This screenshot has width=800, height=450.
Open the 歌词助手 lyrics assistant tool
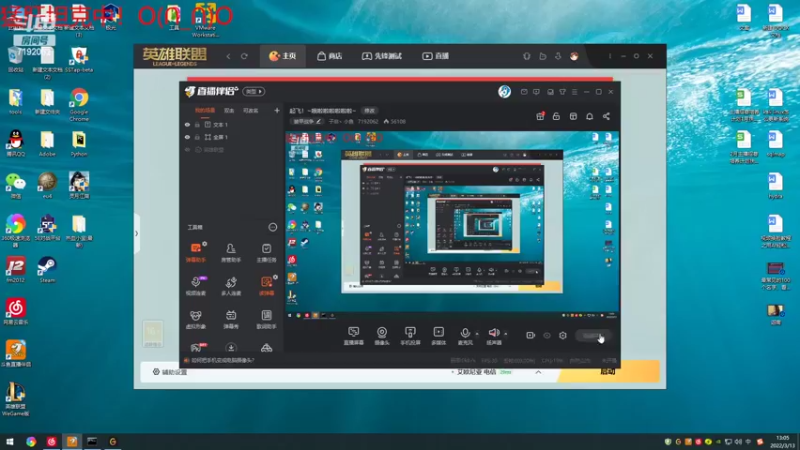click(x=266, y=319)
